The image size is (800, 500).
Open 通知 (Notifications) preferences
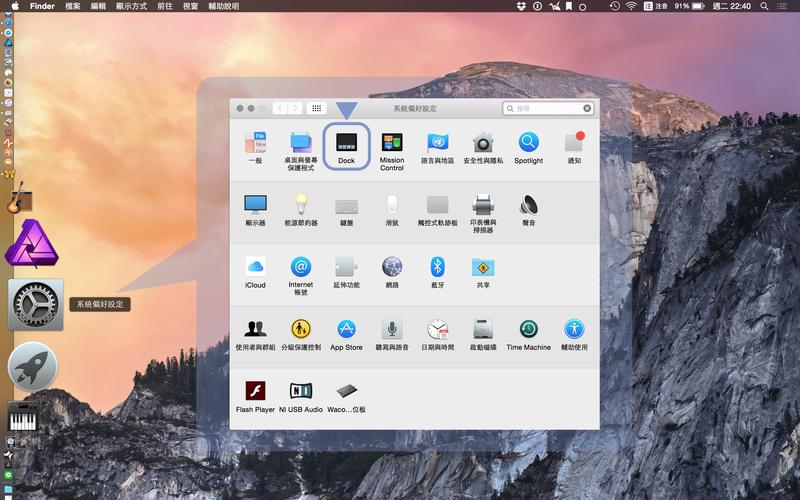tap(574, 147)
